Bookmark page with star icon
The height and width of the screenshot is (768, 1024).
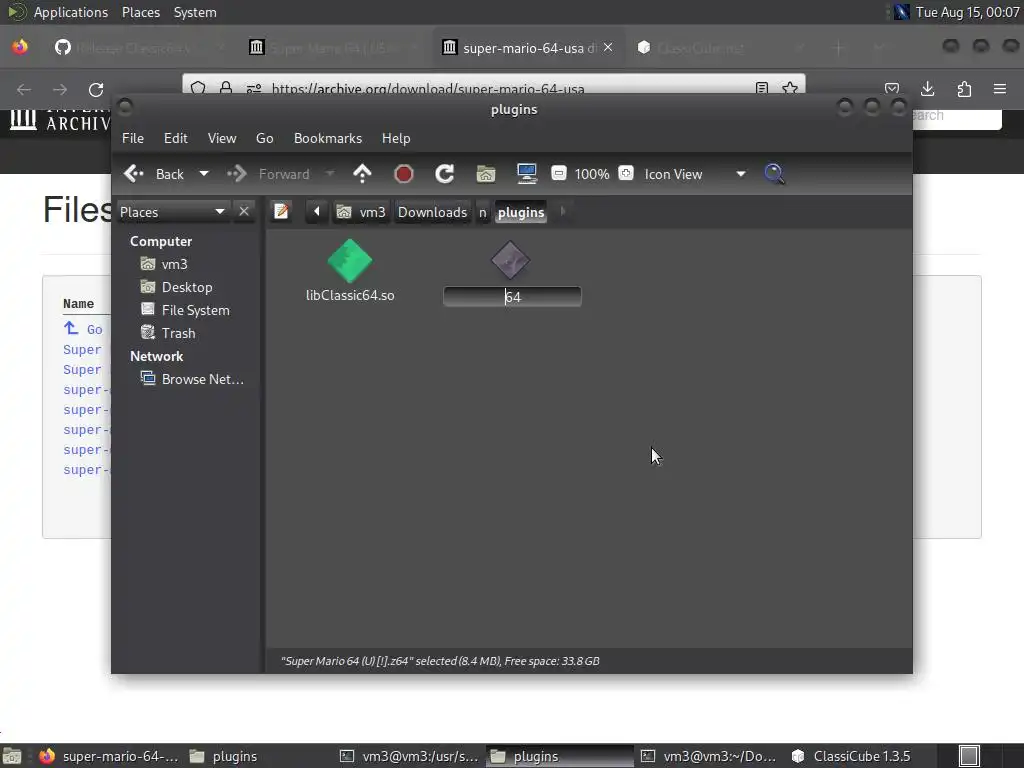790,88
